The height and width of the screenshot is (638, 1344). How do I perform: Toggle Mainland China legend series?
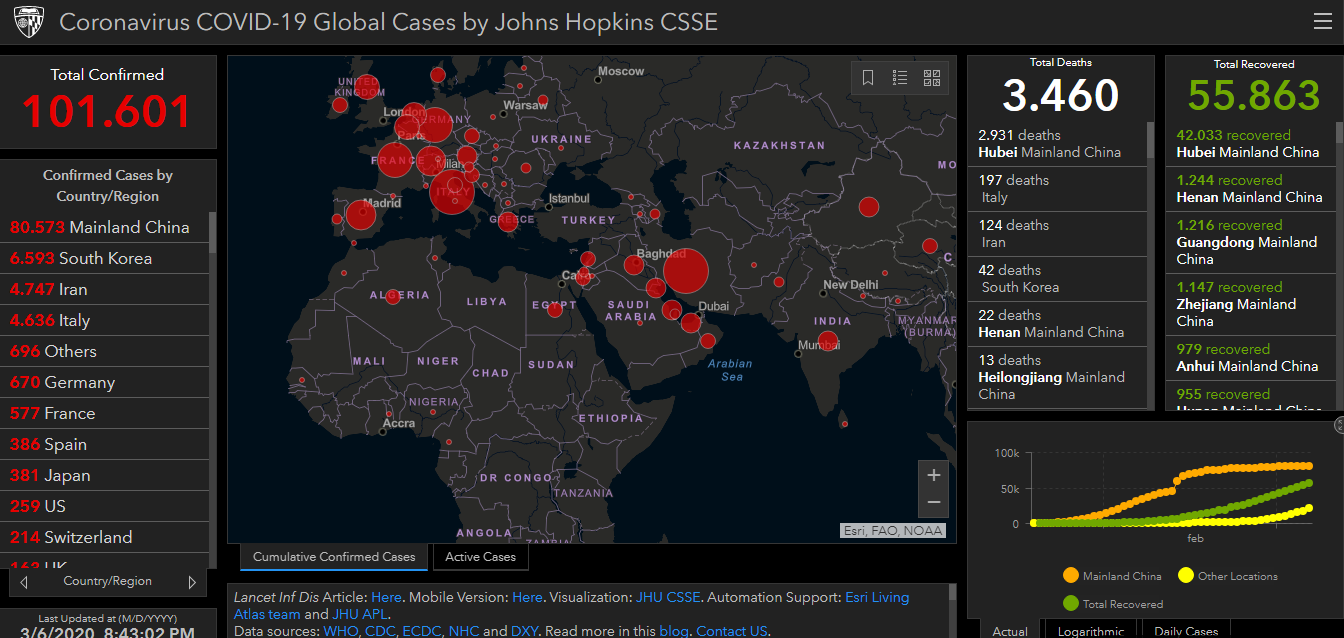coord(1112,576)
